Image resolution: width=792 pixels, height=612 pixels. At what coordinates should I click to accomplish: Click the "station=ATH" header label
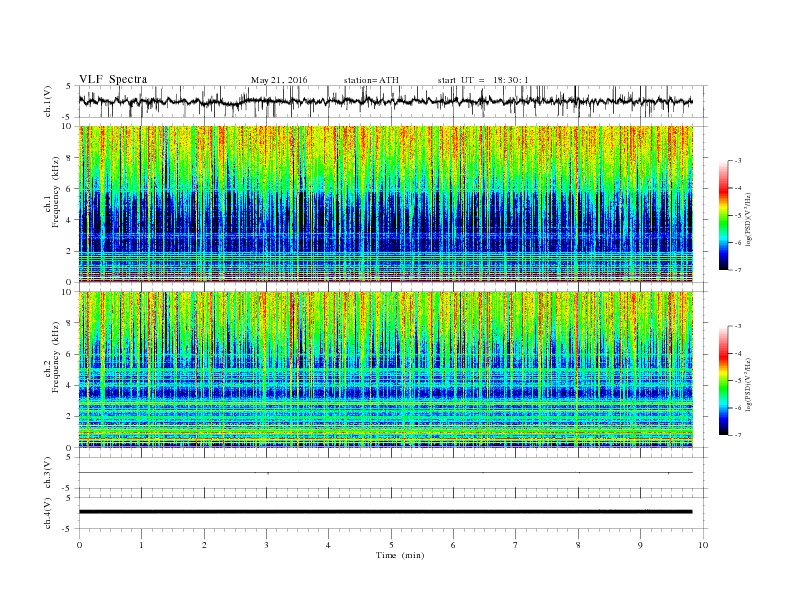(x=371, y=80)
